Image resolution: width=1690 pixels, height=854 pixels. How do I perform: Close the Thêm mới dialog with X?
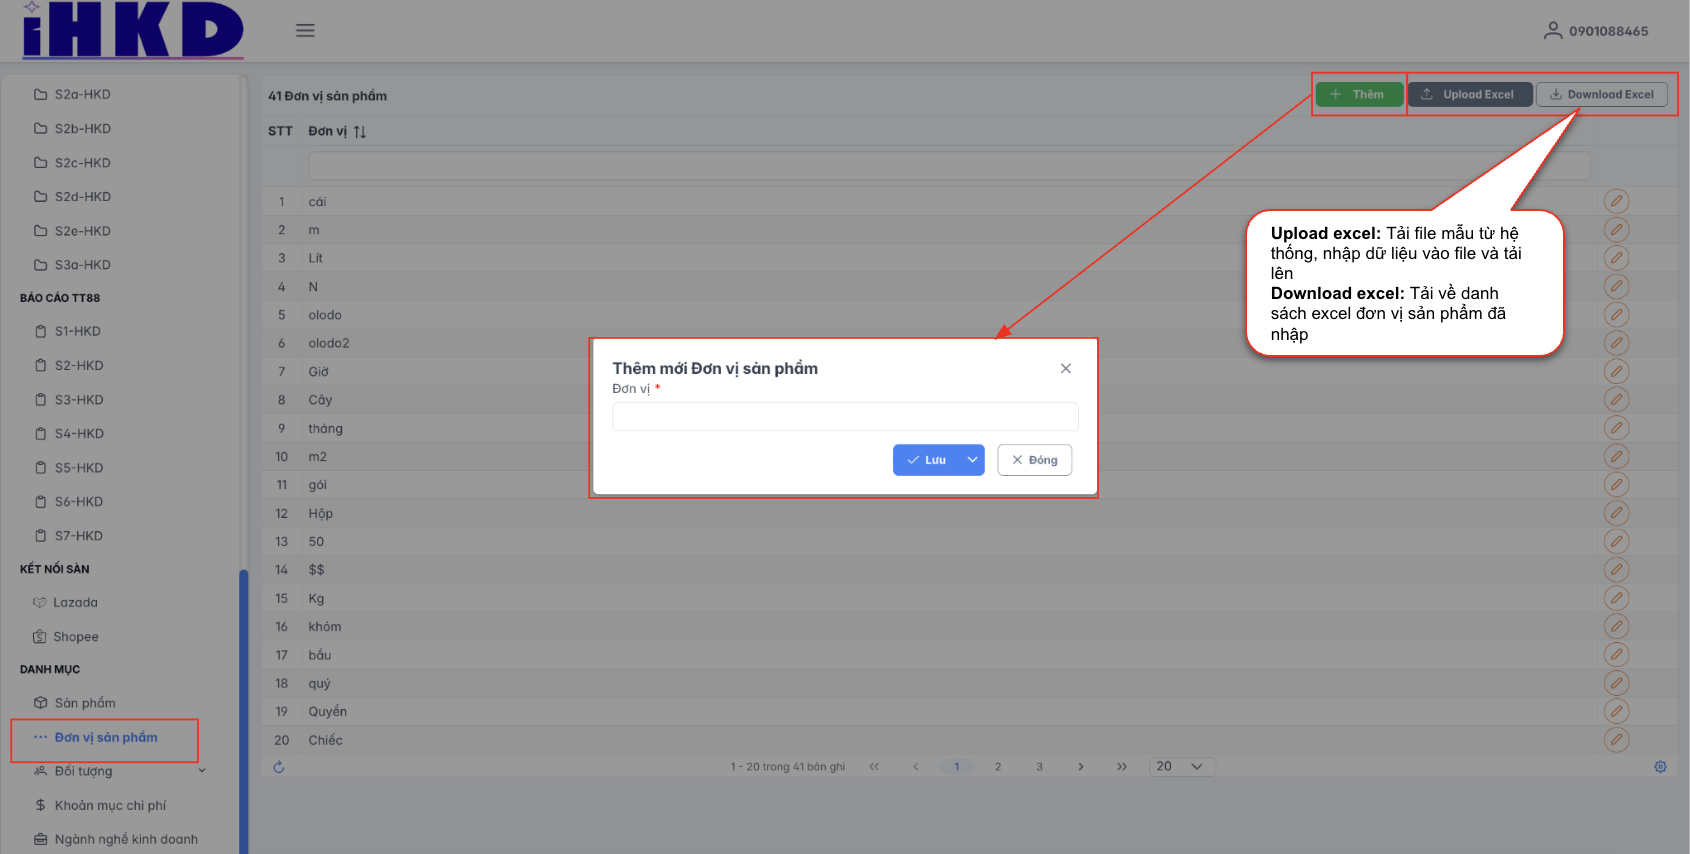(1066, 368)
